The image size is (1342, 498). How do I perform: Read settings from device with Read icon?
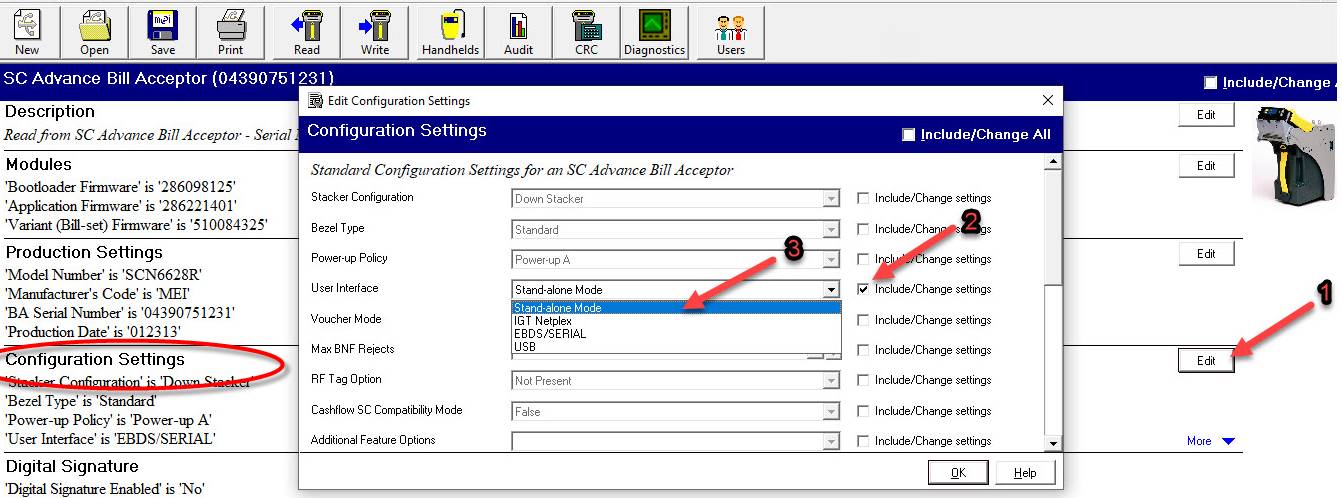tap(307, 32)
